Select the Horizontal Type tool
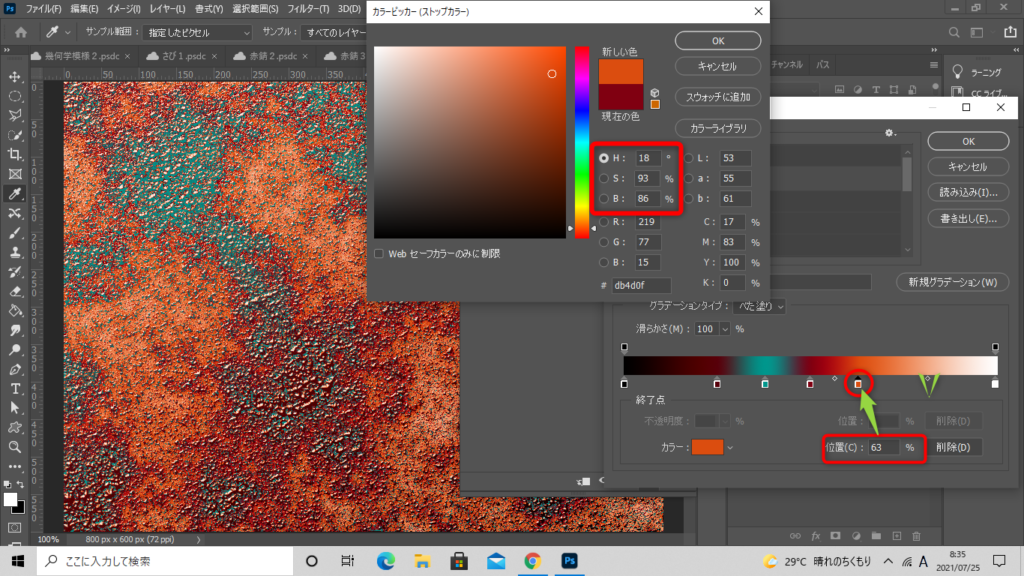This screenshot has width=1024, height=576. click(x=14, y=389)
